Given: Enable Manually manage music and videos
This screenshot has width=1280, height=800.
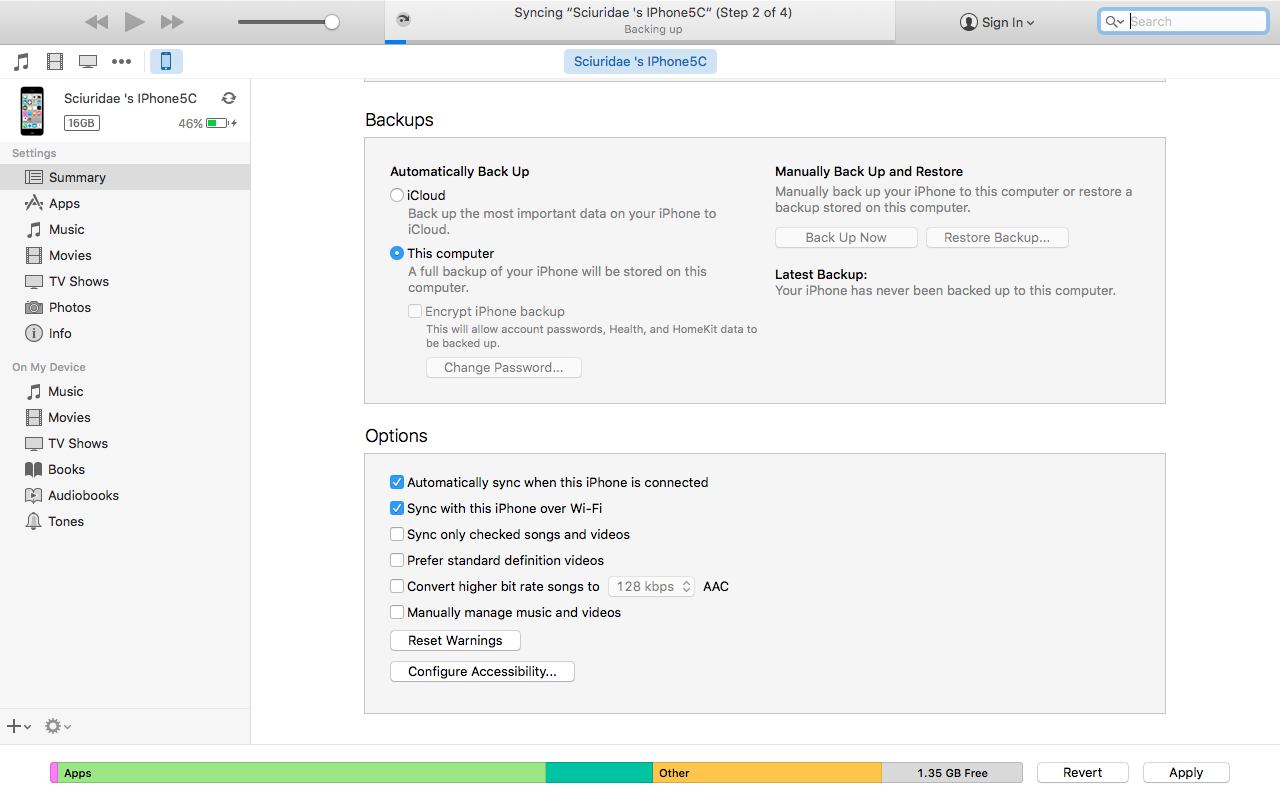Looking at the screenshot, I should [397, 612].
